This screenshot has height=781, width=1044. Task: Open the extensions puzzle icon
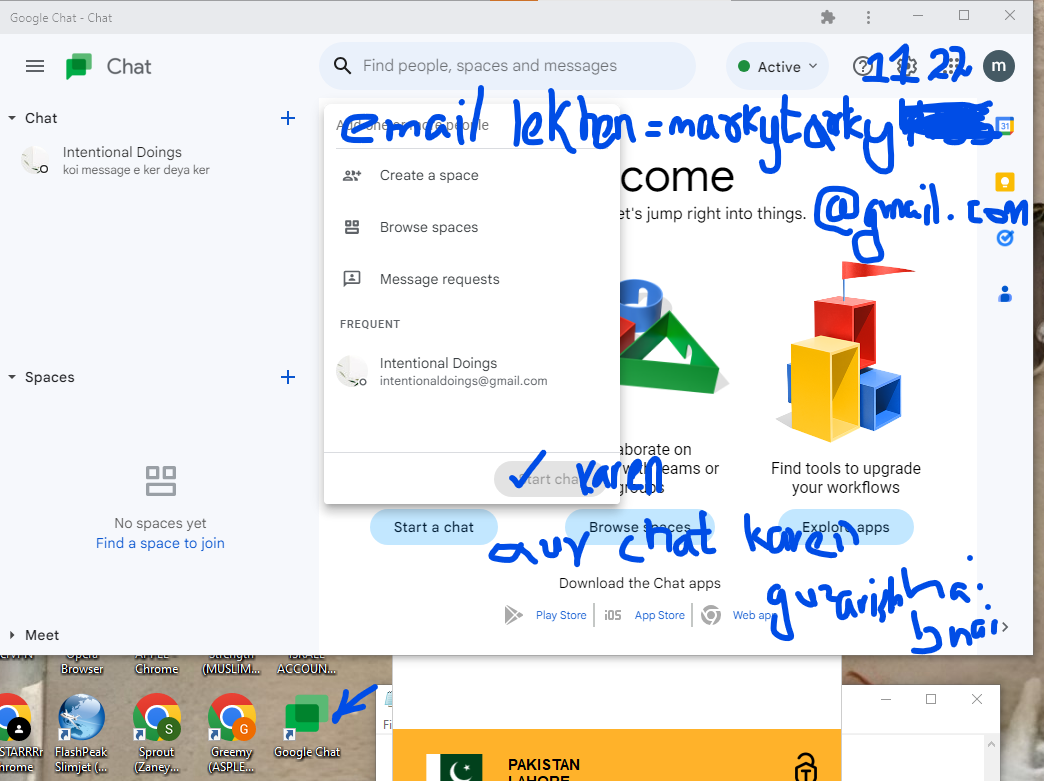[828, 17]
